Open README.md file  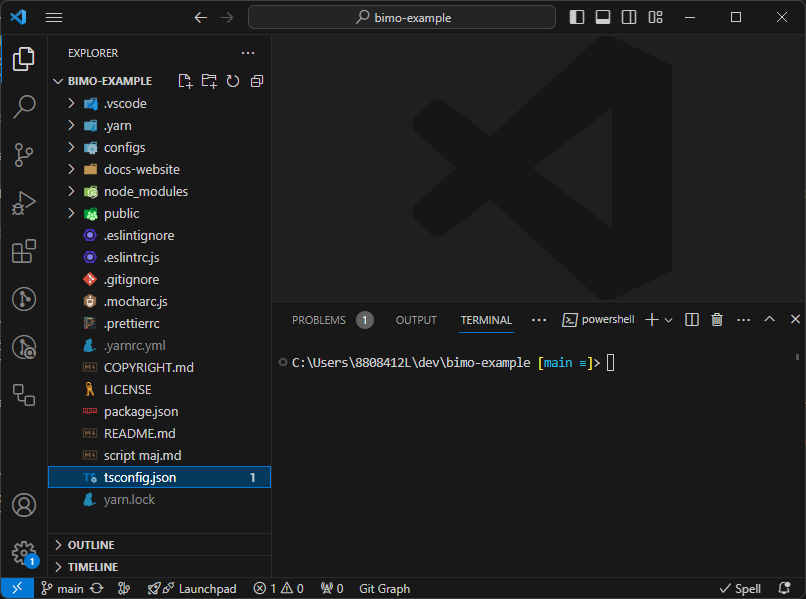click(159, 433)
